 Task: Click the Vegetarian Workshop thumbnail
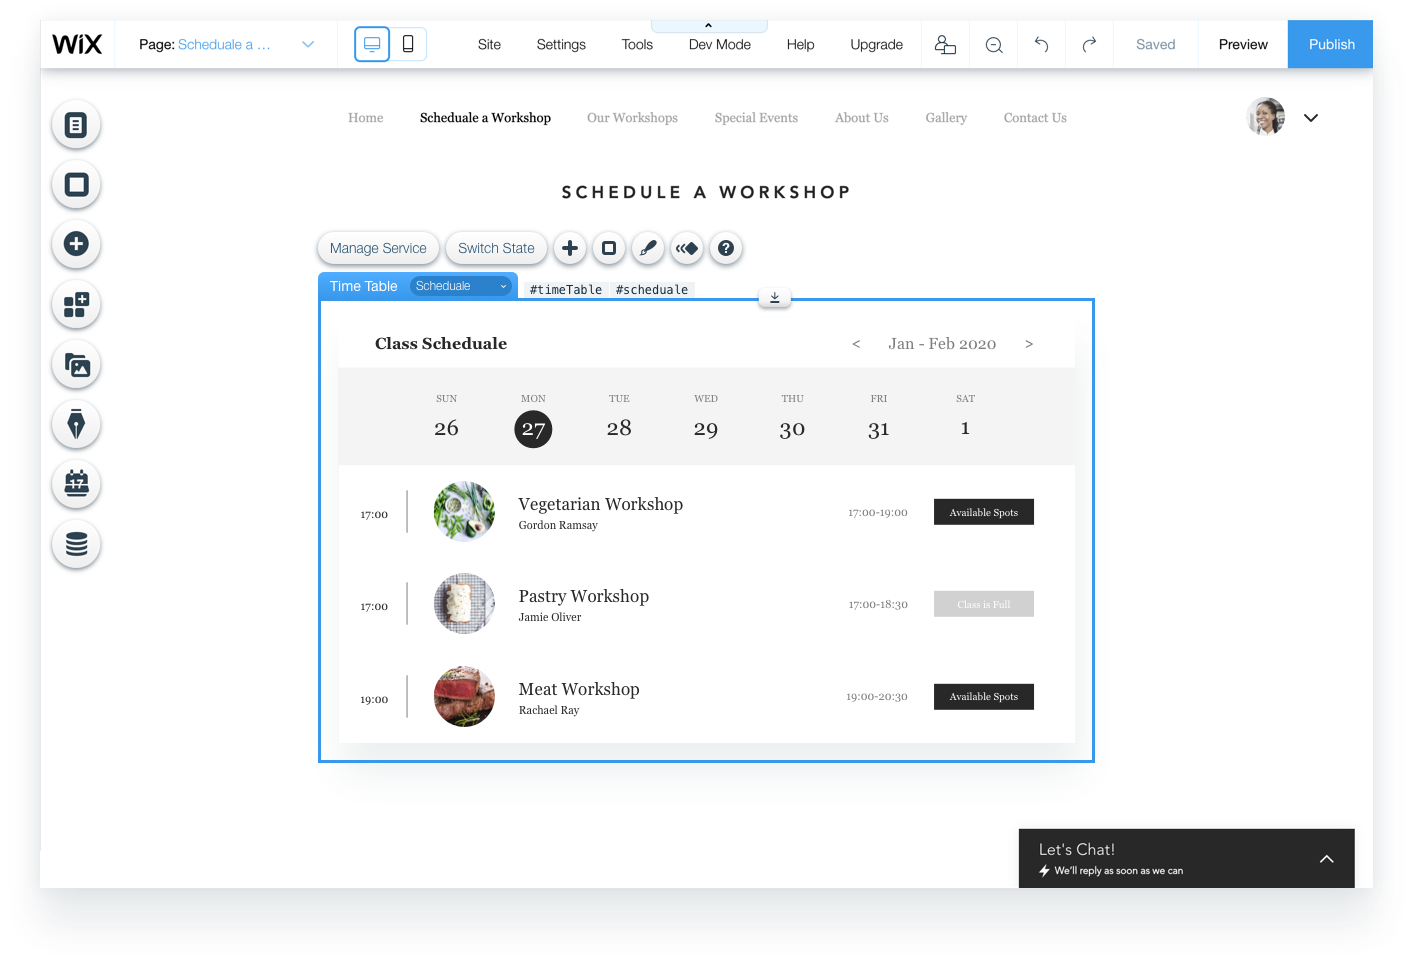[x=464, y=511]
